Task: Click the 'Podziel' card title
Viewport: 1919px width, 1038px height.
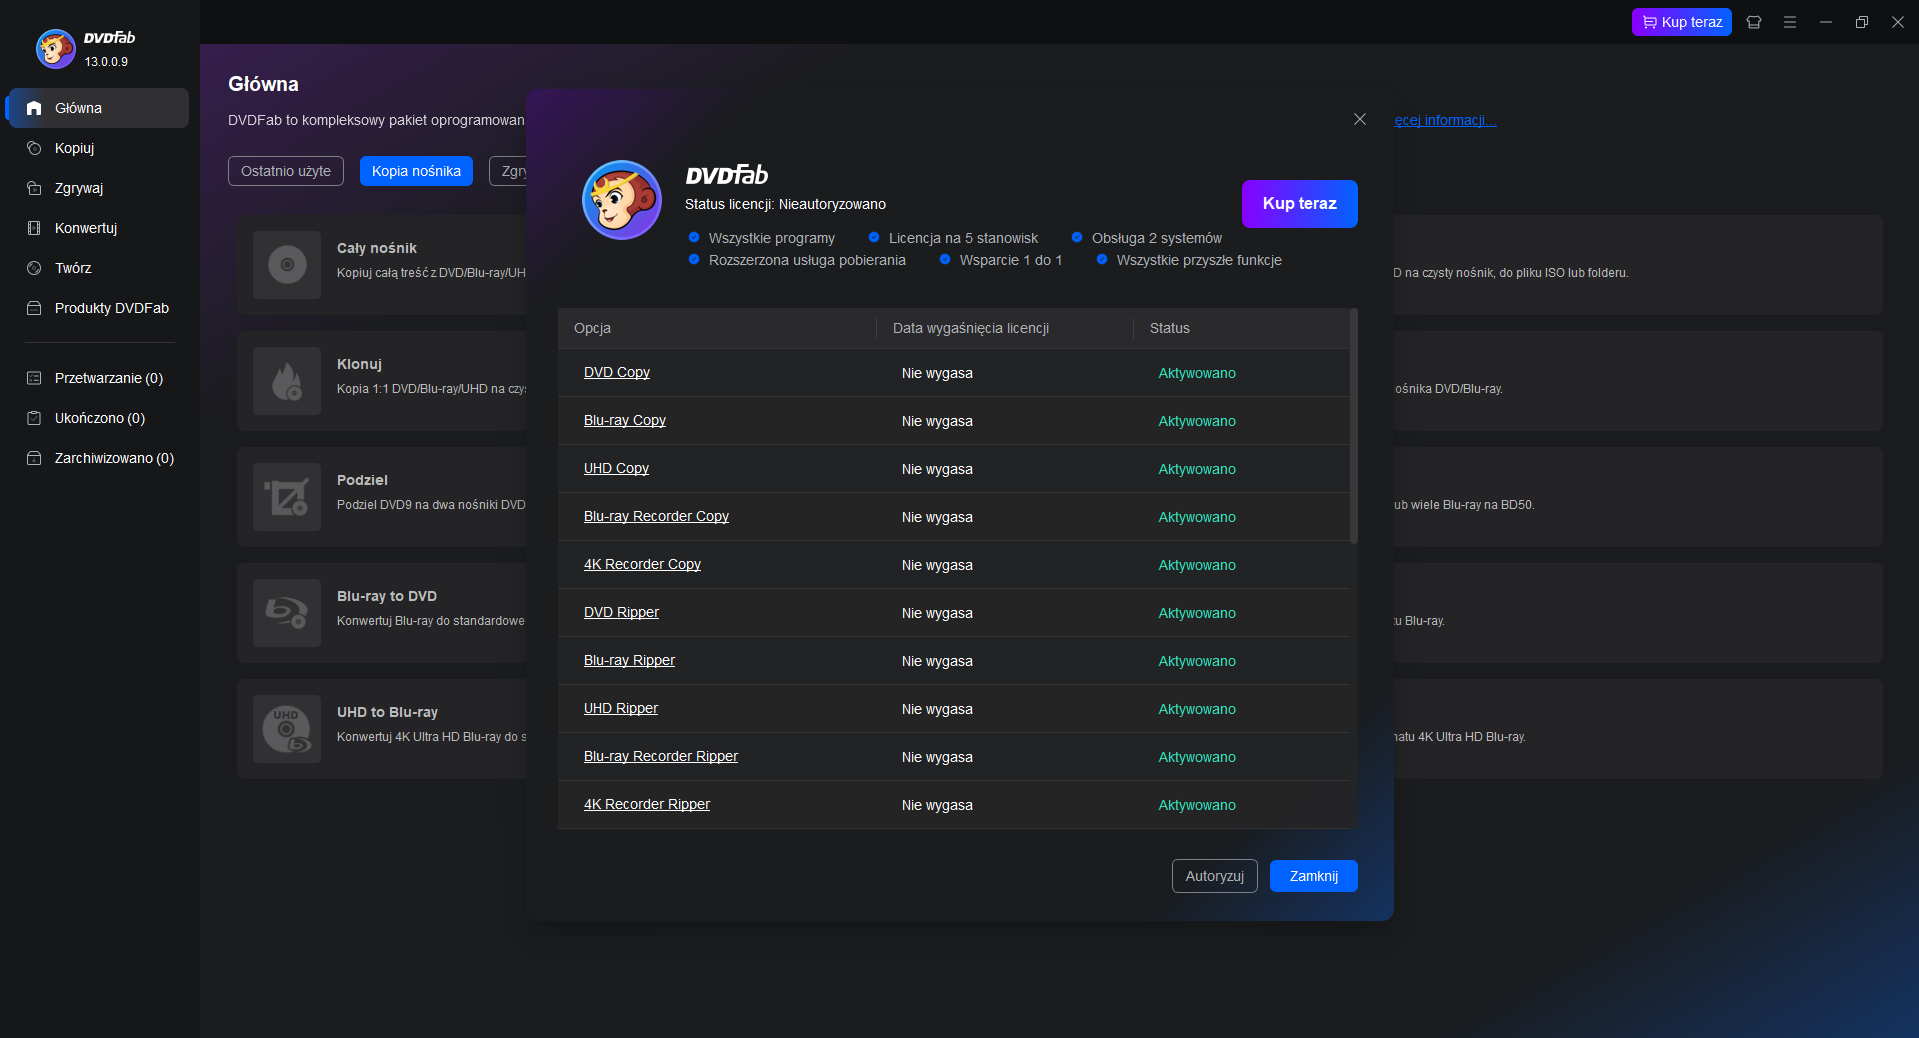Action: point(362,480)
